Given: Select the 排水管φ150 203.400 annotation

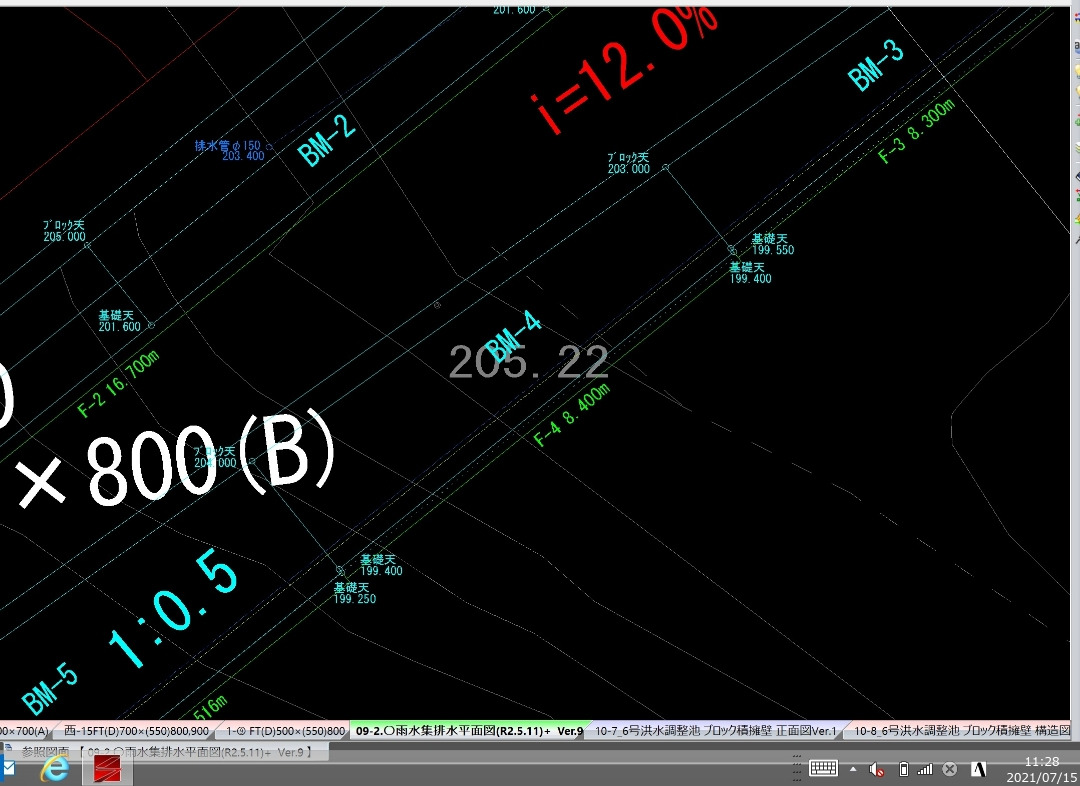Looking at the screenshot, I should tap(229, 150).
